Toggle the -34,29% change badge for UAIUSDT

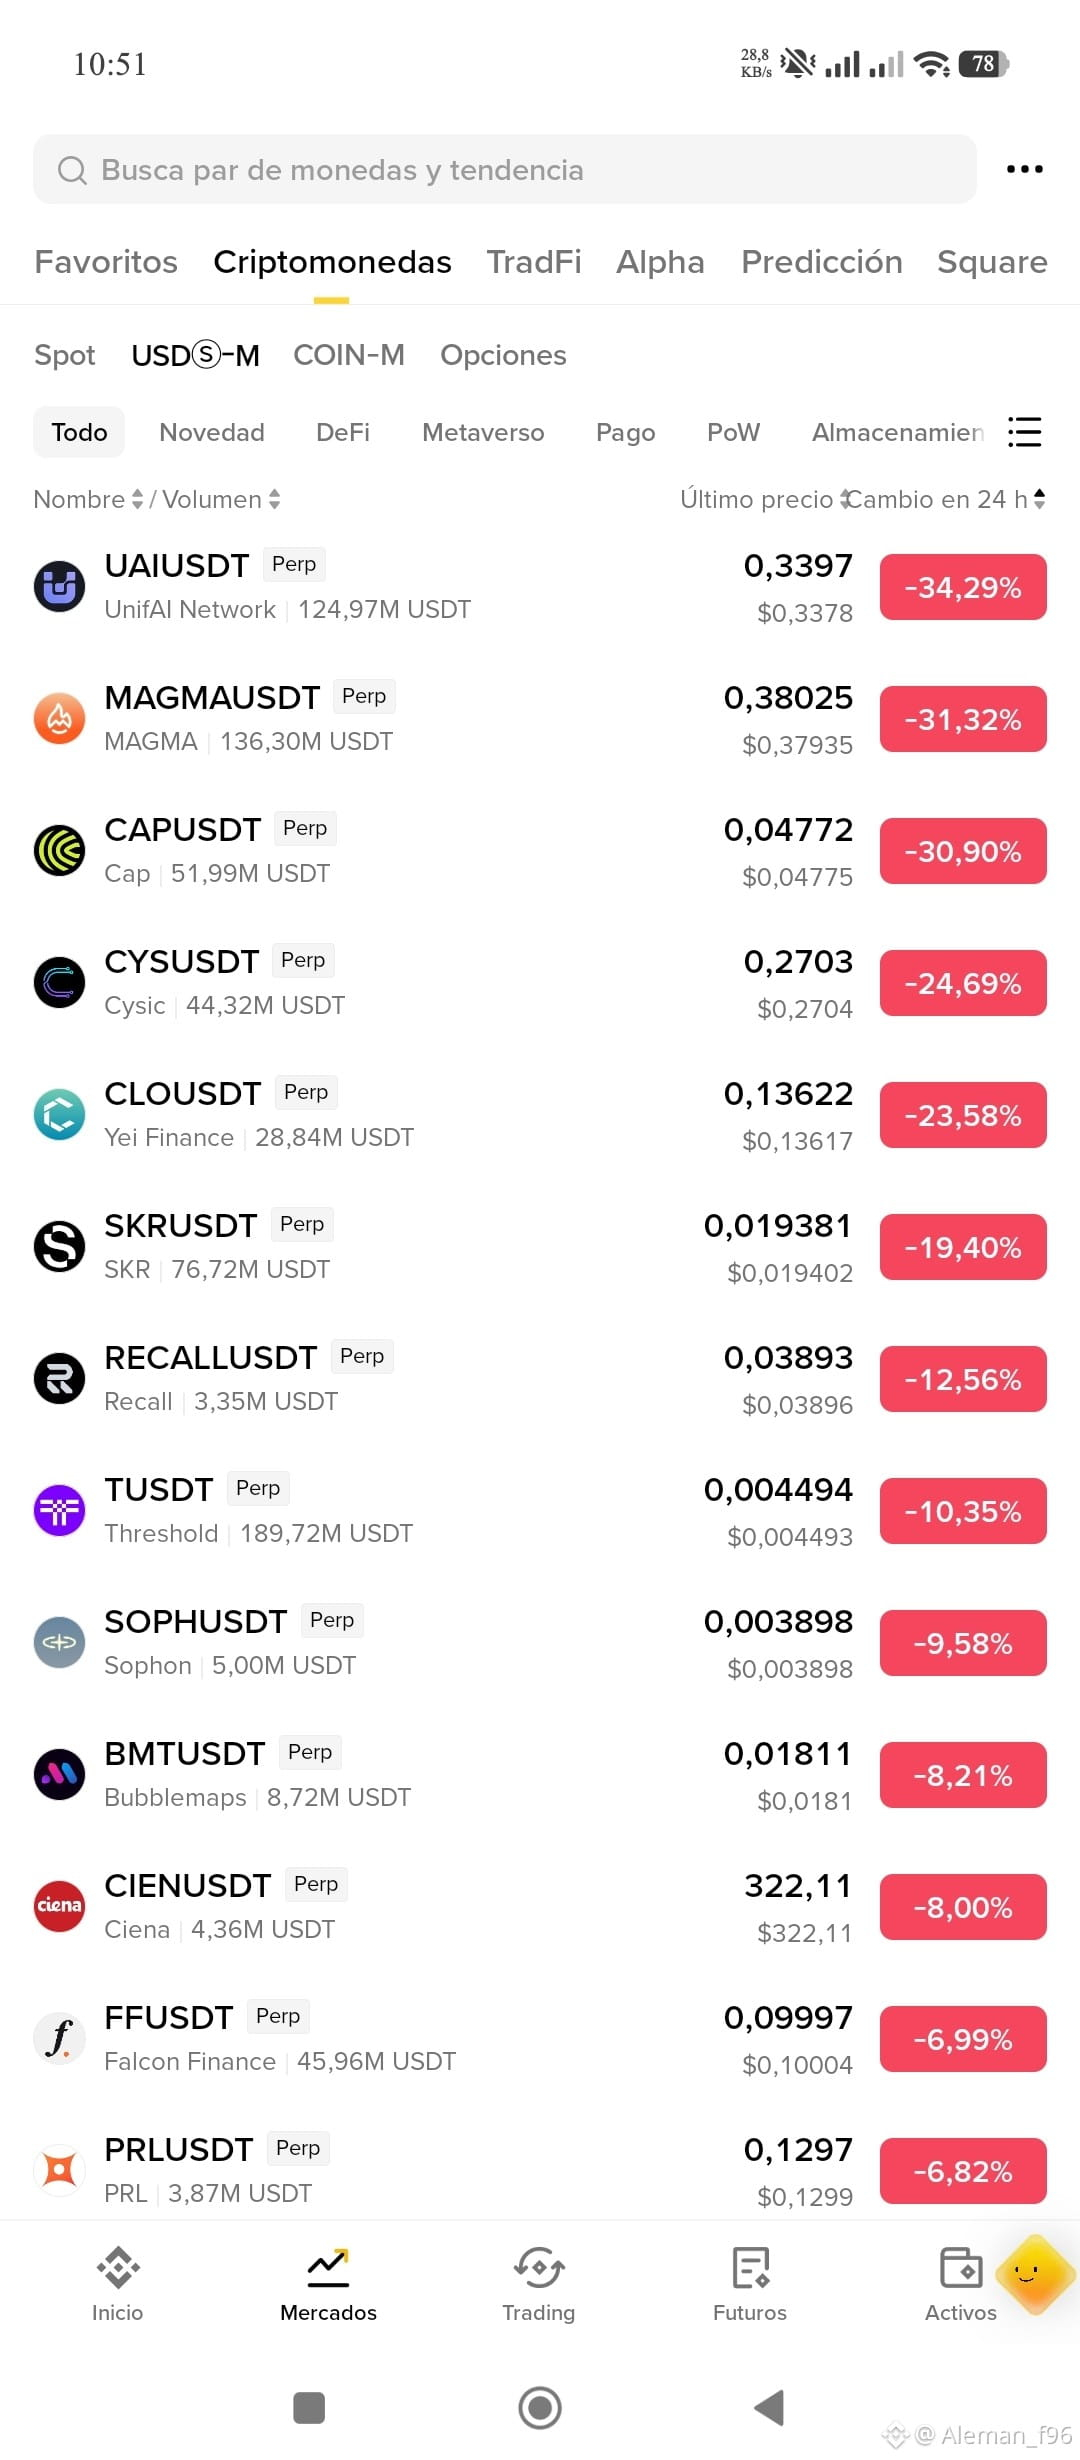[x=963, y=587]
